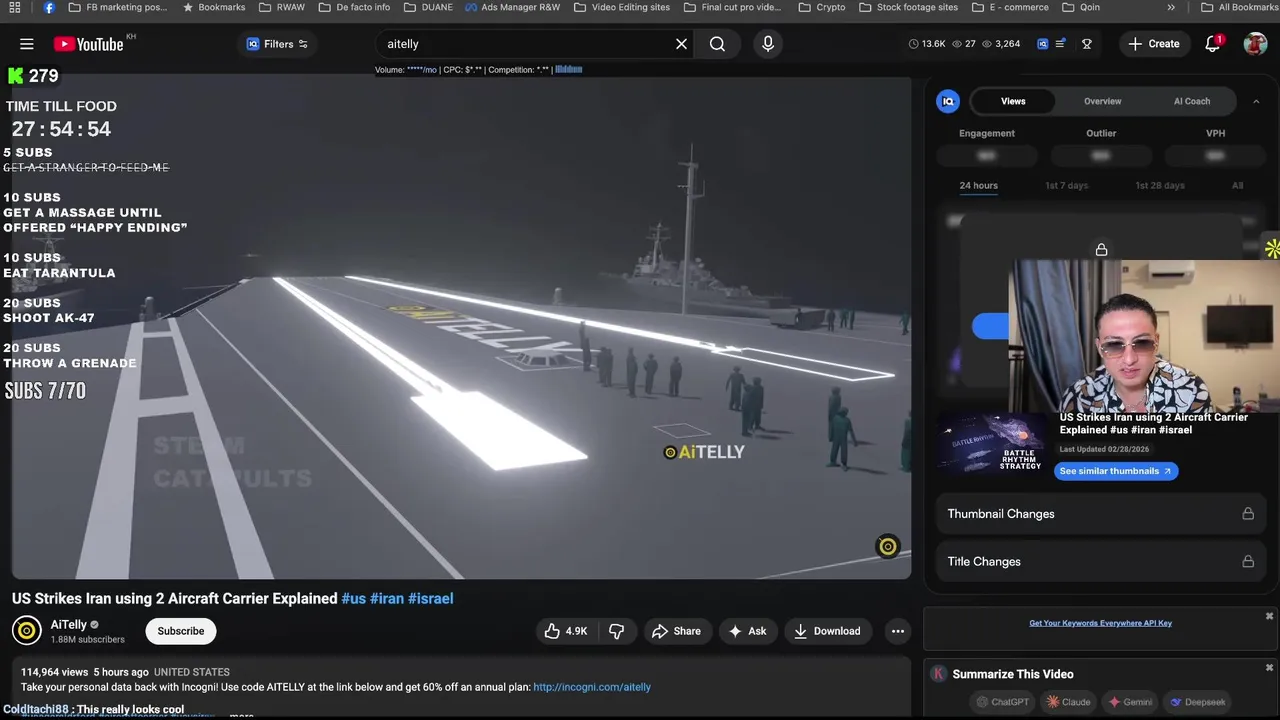Summarize the video with ChatGPT

1003,702
